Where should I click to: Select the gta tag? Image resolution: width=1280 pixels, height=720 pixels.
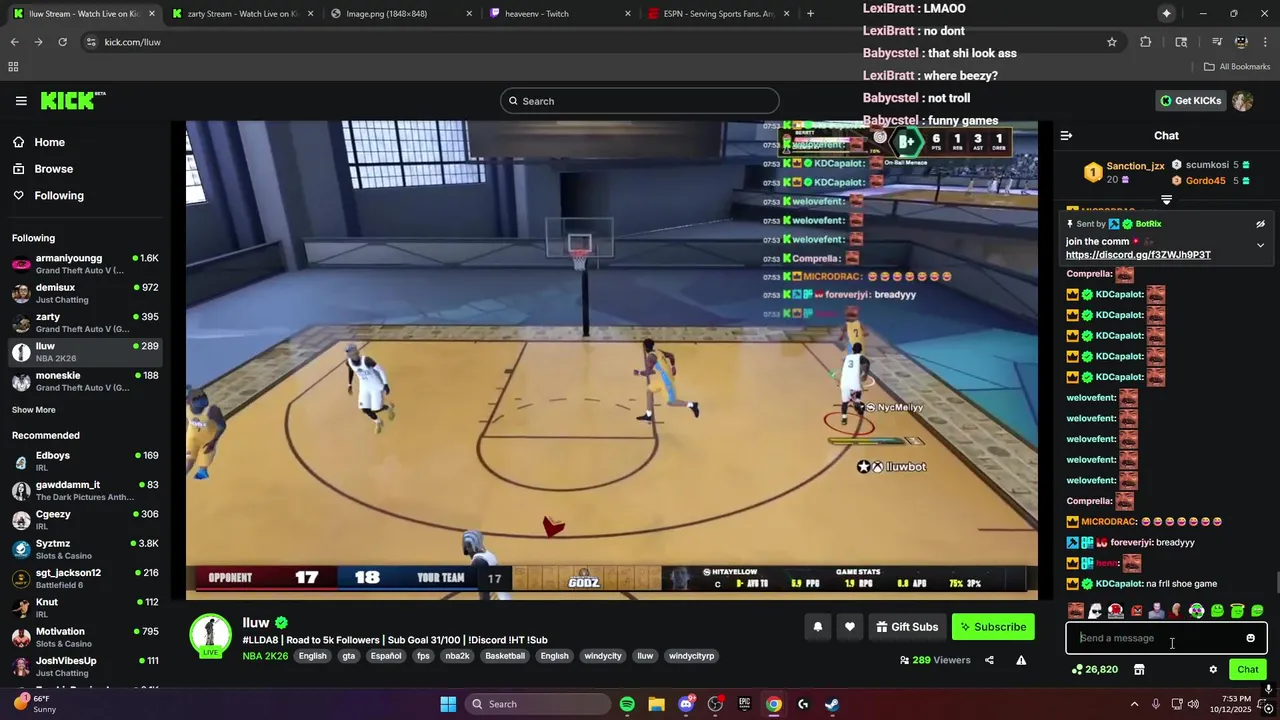349,656
